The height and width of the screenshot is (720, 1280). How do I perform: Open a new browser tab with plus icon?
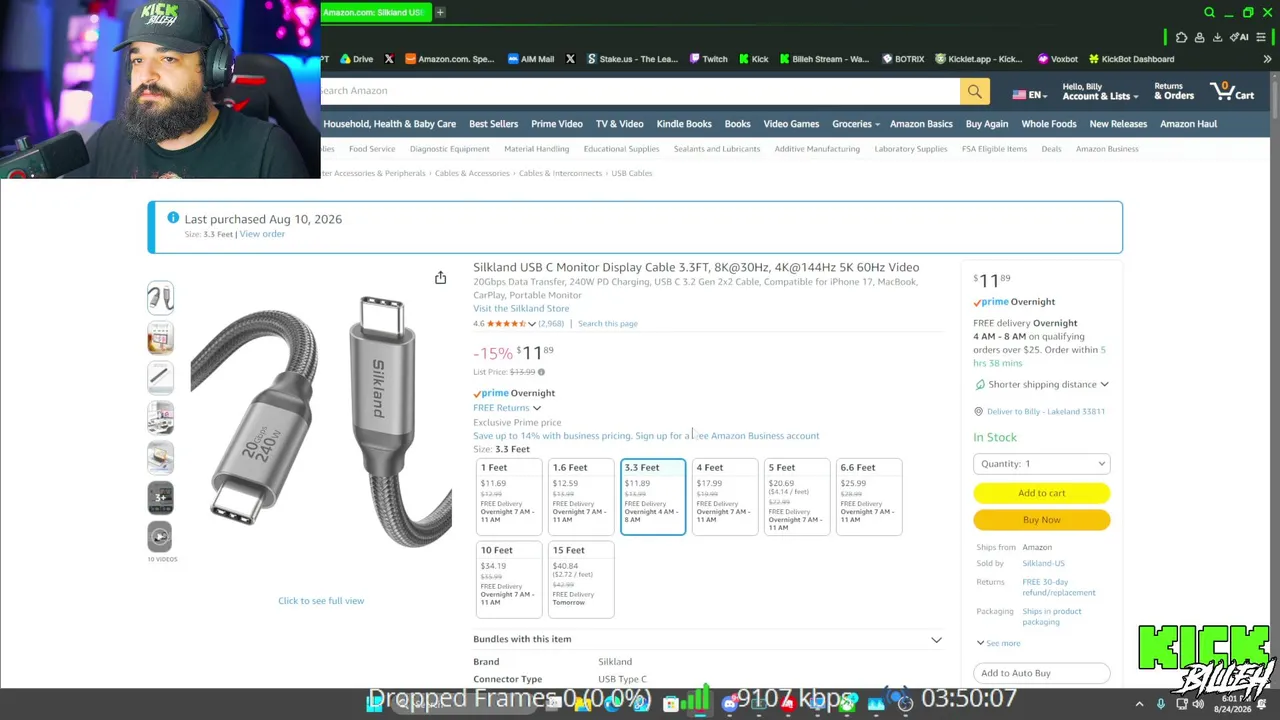point(440,12)
